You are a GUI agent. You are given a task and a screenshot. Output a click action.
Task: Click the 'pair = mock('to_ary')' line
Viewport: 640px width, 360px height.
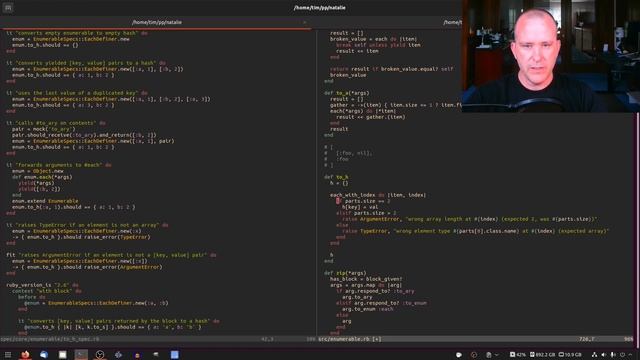click(44, 129)
